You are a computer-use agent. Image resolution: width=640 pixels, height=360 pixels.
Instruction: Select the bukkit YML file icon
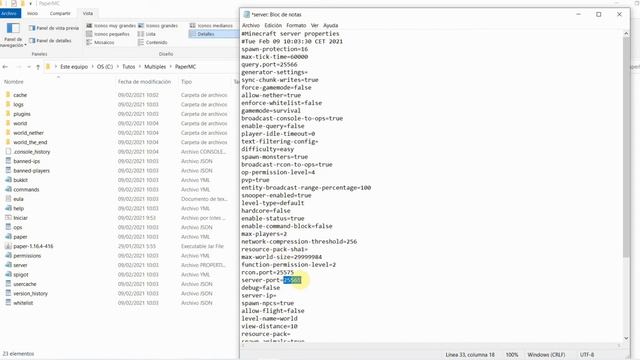(x=8, y=180)
